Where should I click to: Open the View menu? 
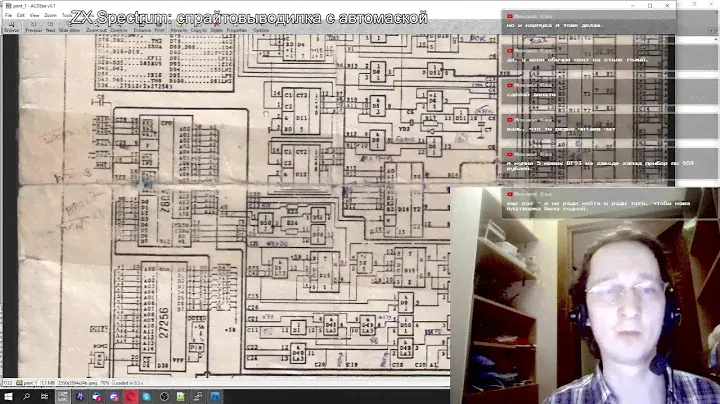(35, 16)
